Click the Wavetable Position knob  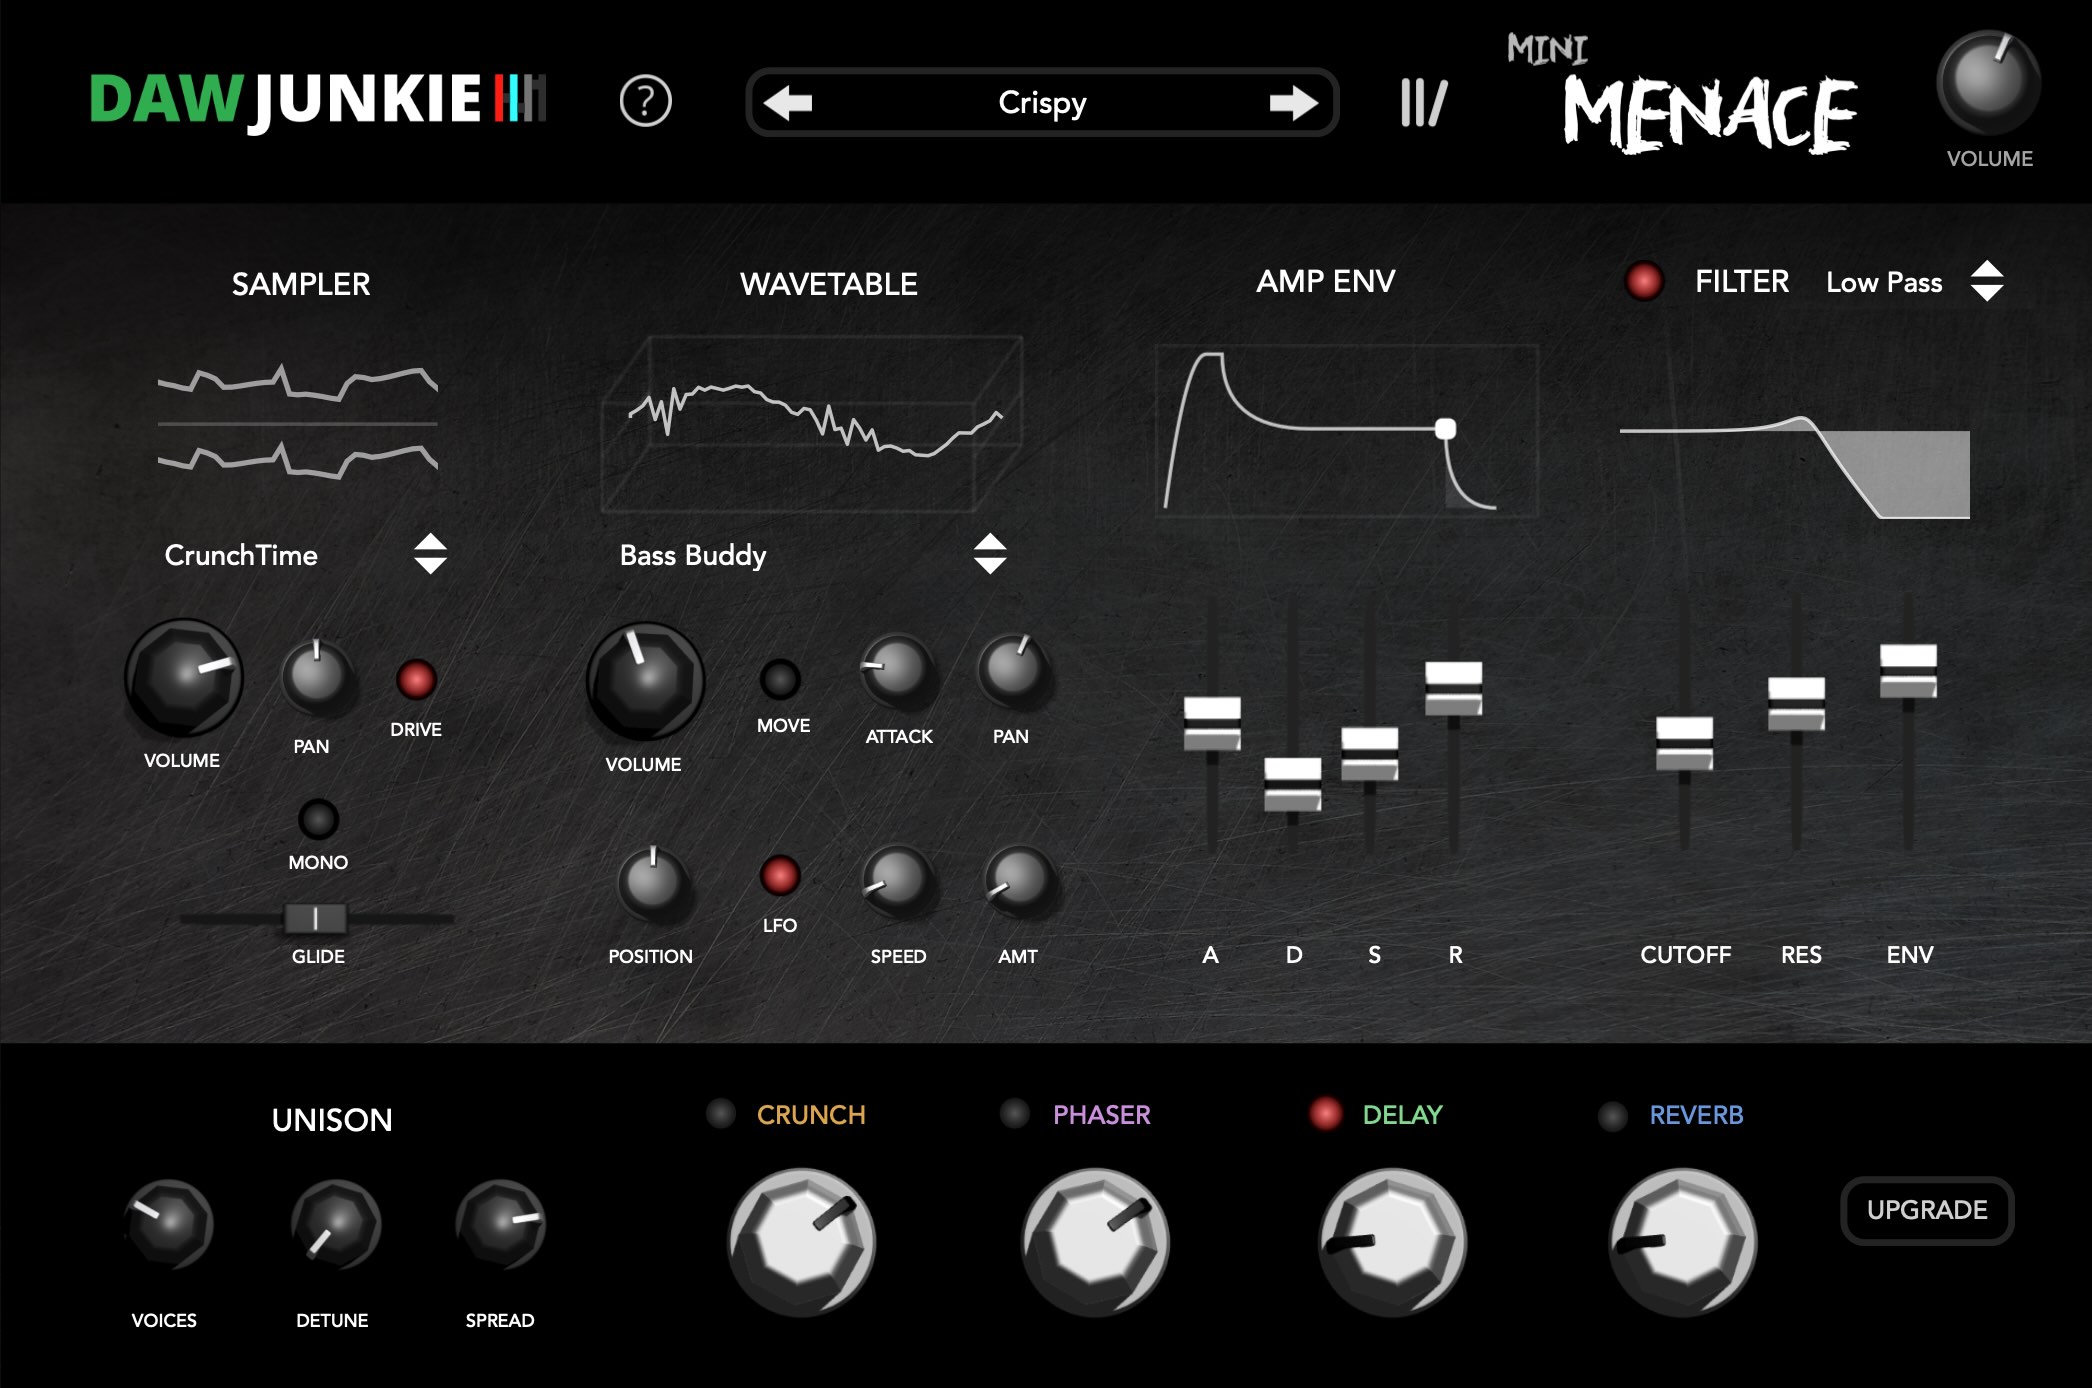pyautogui.click(x=653, y=883)
